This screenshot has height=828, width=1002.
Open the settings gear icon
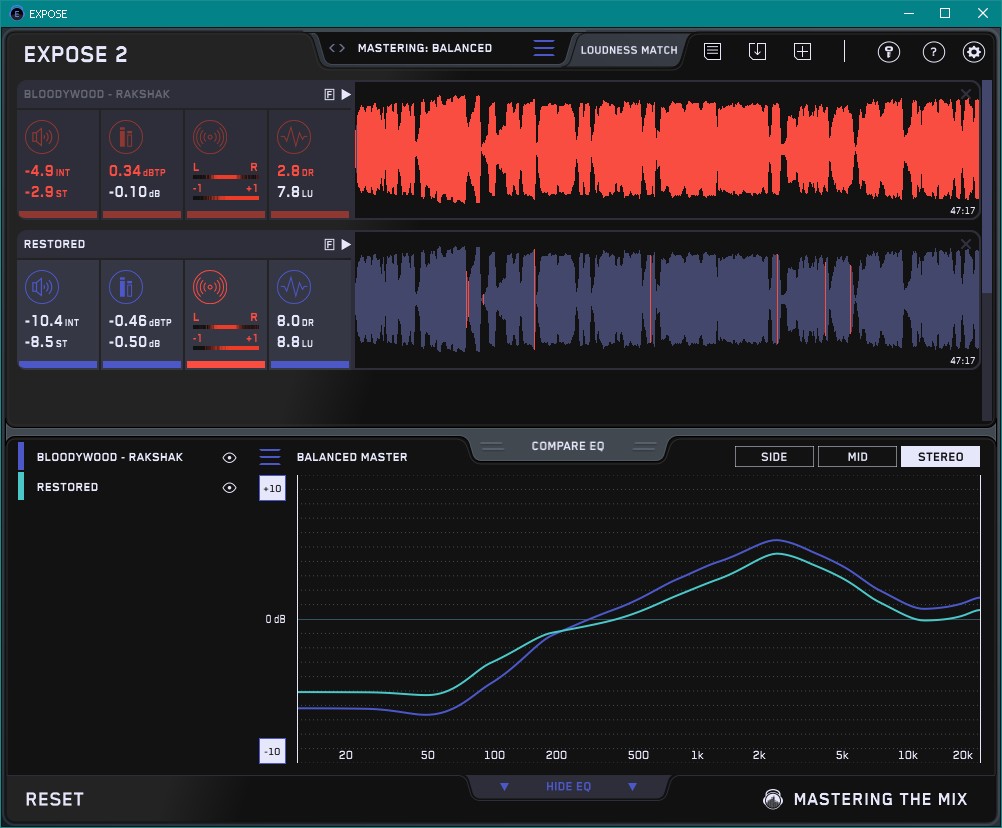pyautogui.click(x=973, y=52)
